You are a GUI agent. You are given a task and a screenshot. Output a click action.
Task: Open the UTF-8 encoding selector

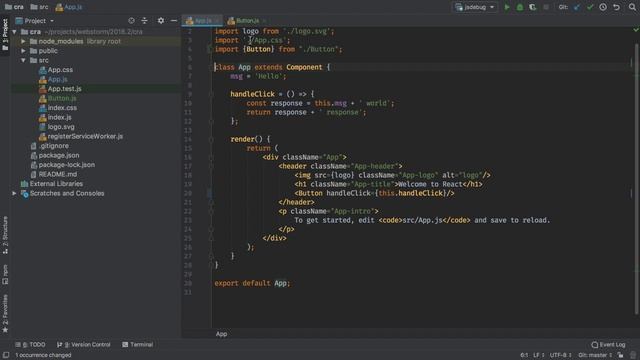pyautogui.click(x=560, y=355)
